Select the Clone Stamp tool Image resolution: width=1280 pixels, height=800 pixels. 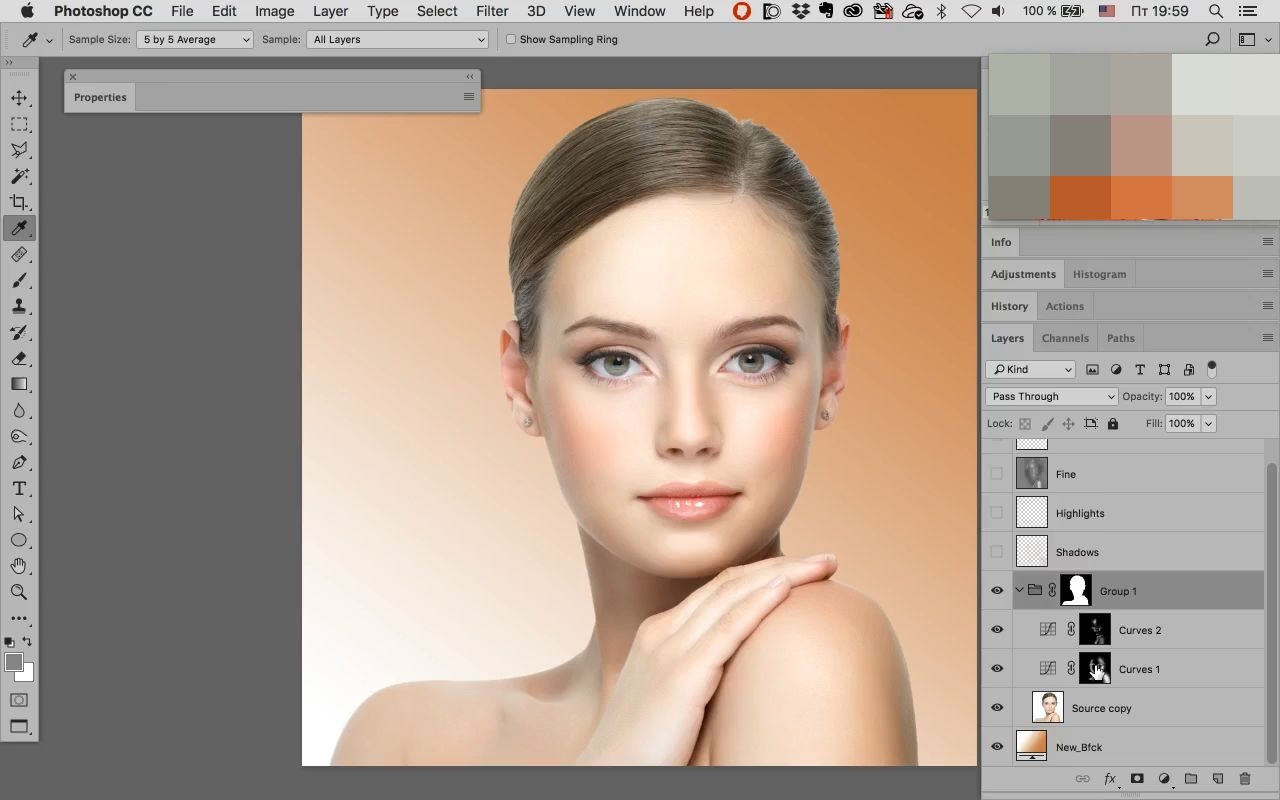[x=19, y=307]
